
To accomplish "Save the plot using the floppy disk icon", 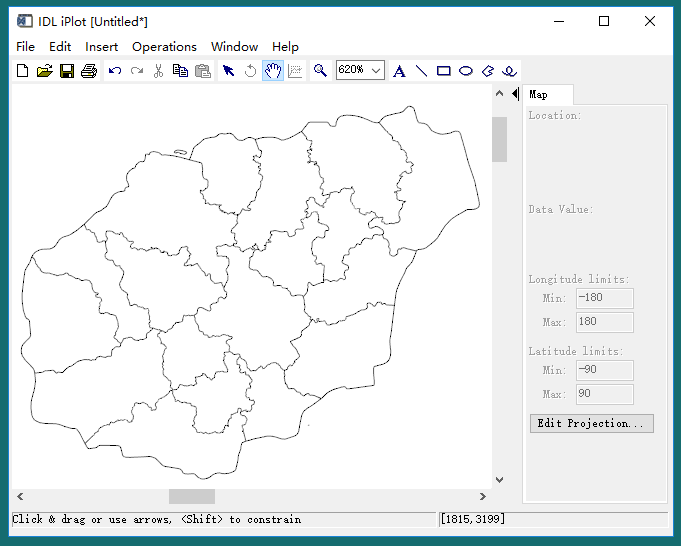I will (67, 71).
